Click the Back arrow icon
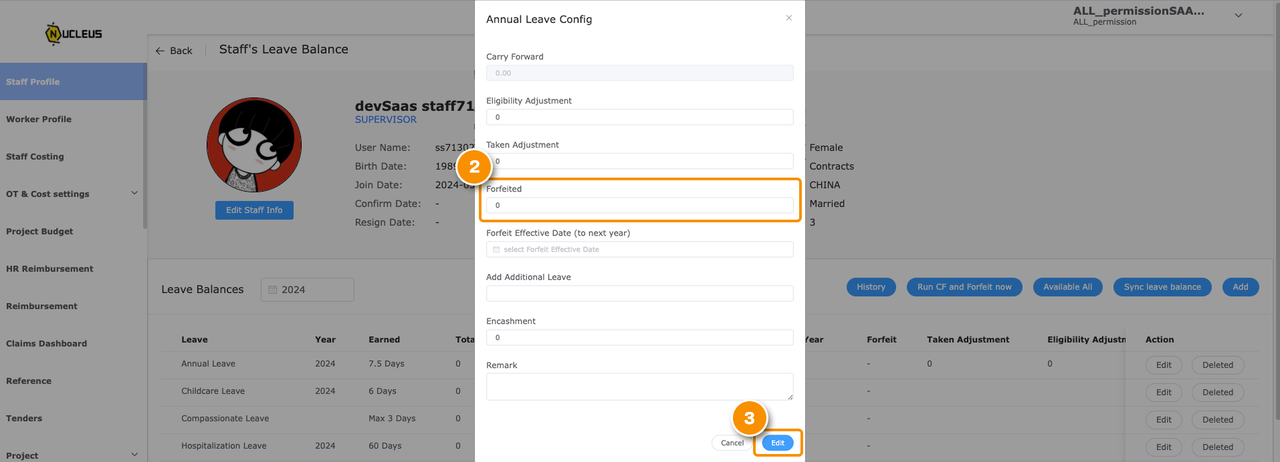Viewport: 1280px width, 462px height. [160, 50]
